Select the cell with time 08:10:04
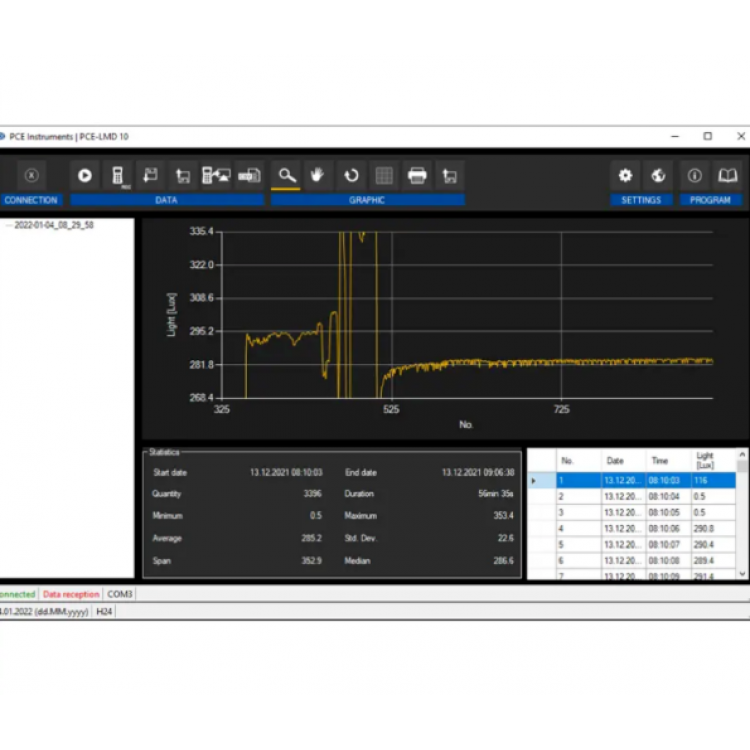 point(668,496)
